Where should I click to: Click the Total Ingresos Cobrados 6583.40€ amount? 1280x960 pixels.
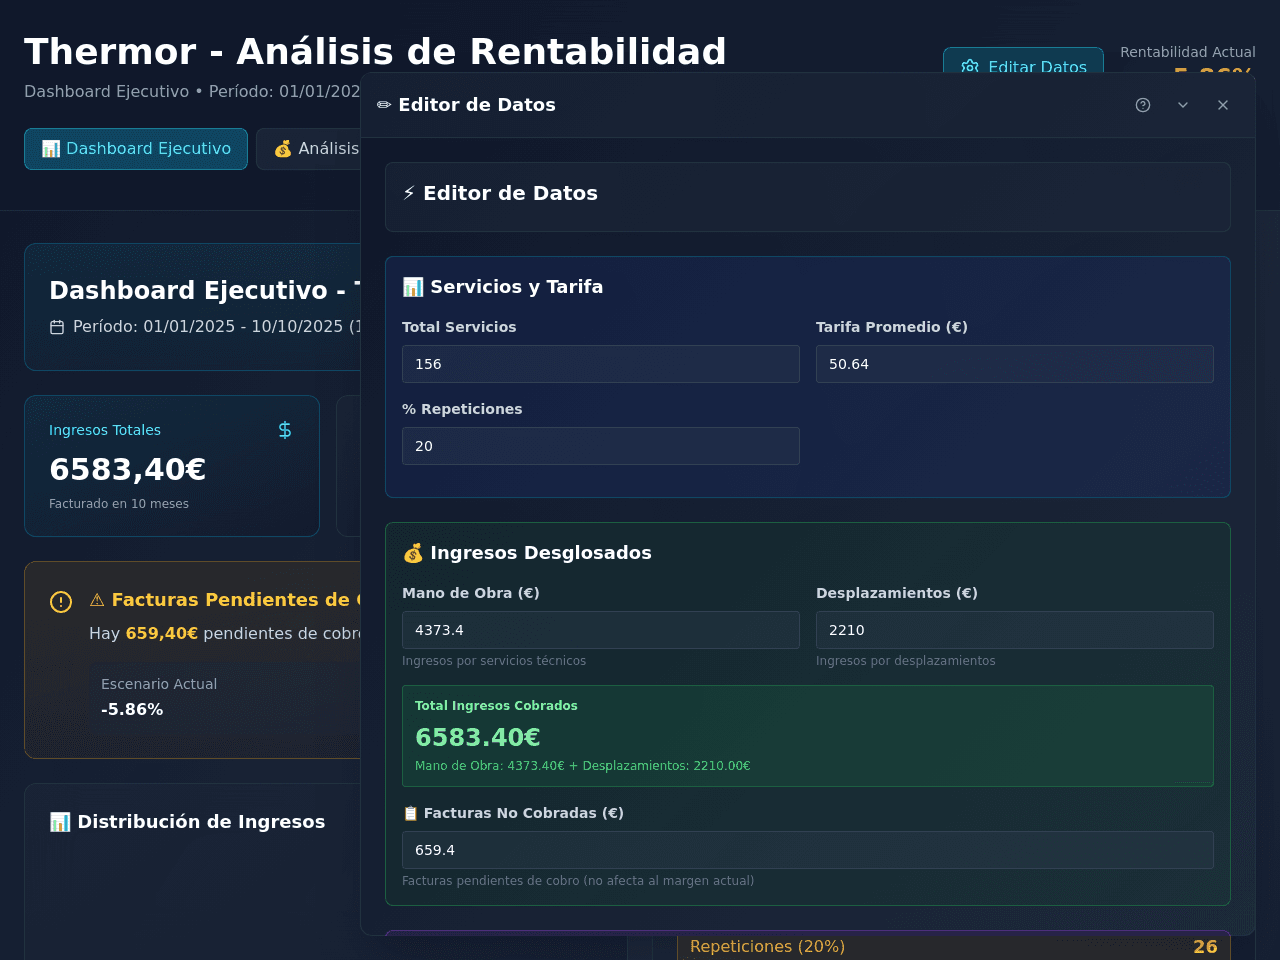(x=478, y=738)
